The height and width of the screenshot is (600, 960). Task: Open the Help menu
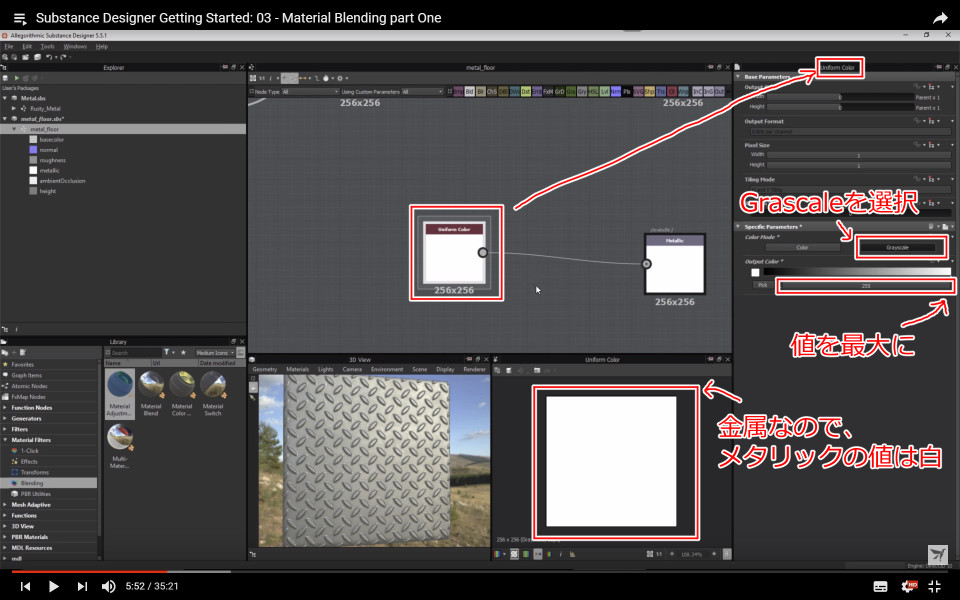pos(102,47)
